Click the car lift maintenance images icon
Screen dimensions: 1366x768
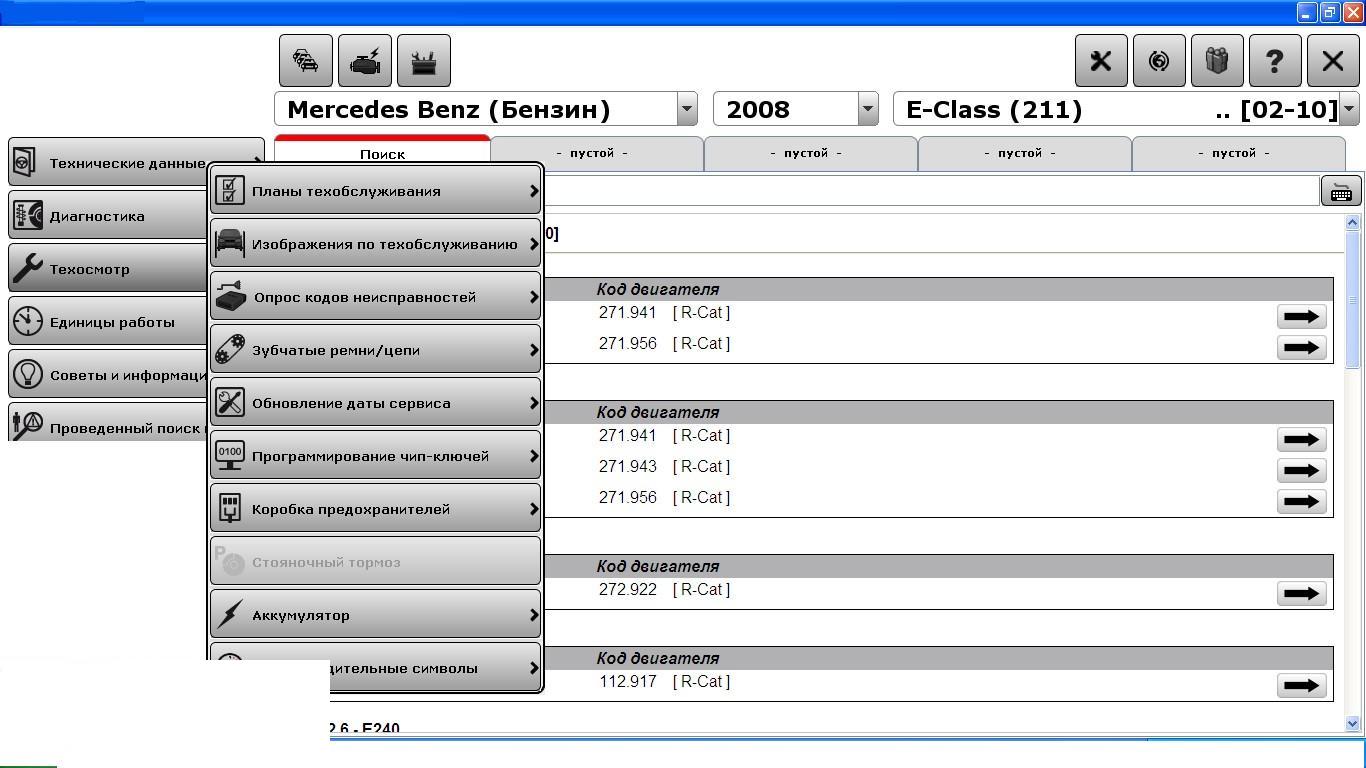[230, 243]
